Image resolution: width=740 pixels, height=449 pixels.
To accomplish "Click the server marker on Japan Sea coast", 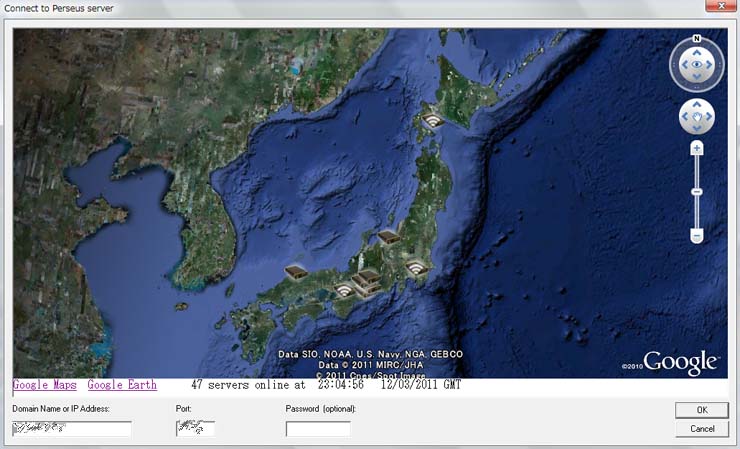I will click(389, 237).
